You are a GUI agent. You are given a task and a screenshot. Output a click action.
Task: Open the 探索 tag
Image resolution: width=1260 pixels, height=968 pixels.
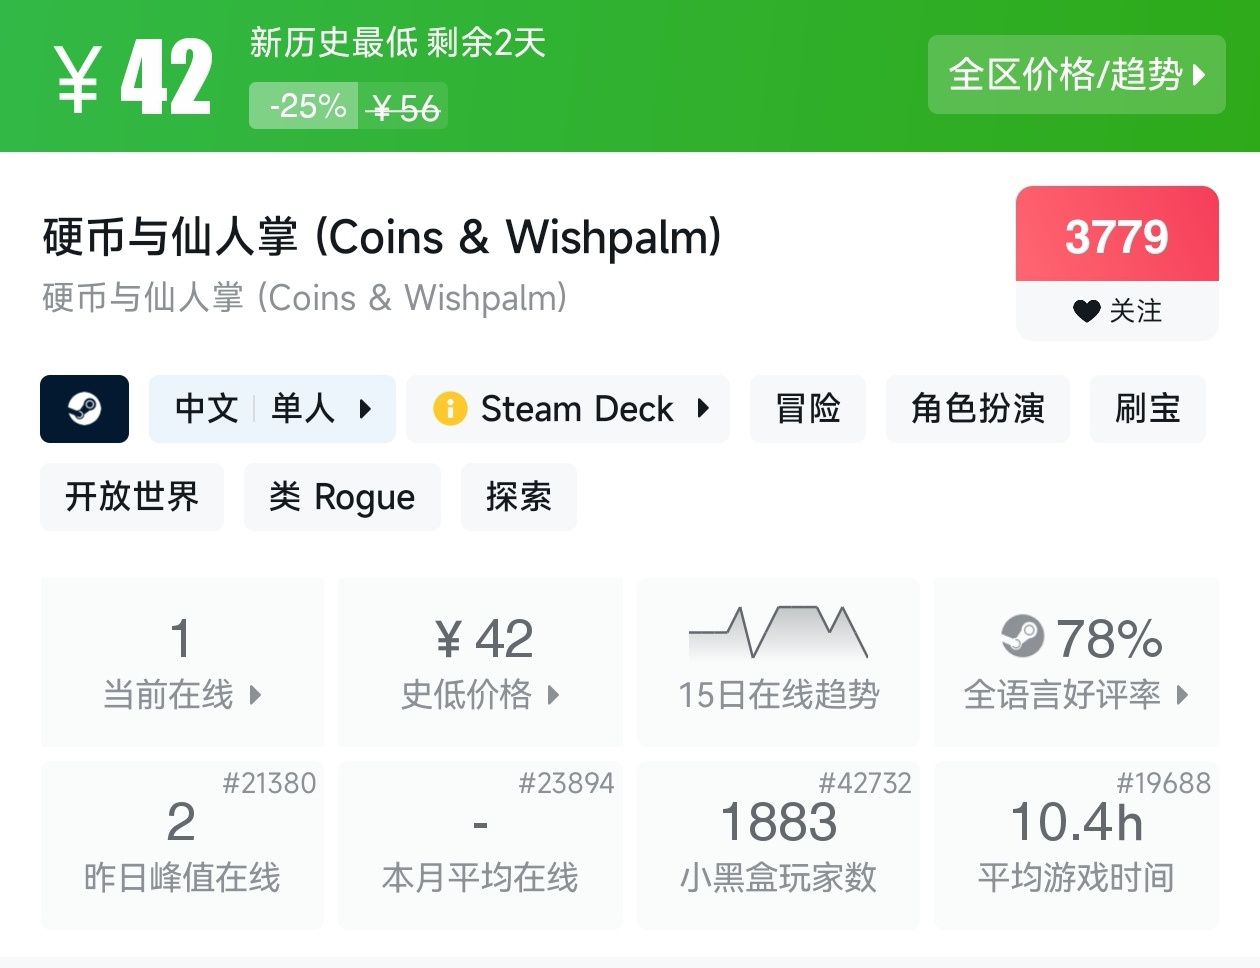(x=518, y=497)
